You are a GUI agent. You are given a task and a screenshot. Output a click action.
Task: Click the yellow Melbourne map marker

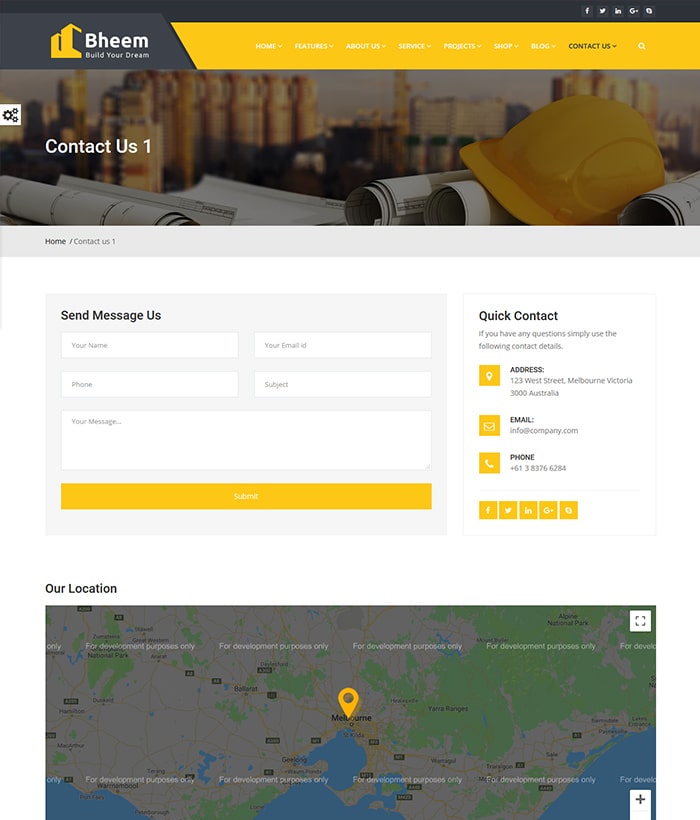[x=348, y=701]
